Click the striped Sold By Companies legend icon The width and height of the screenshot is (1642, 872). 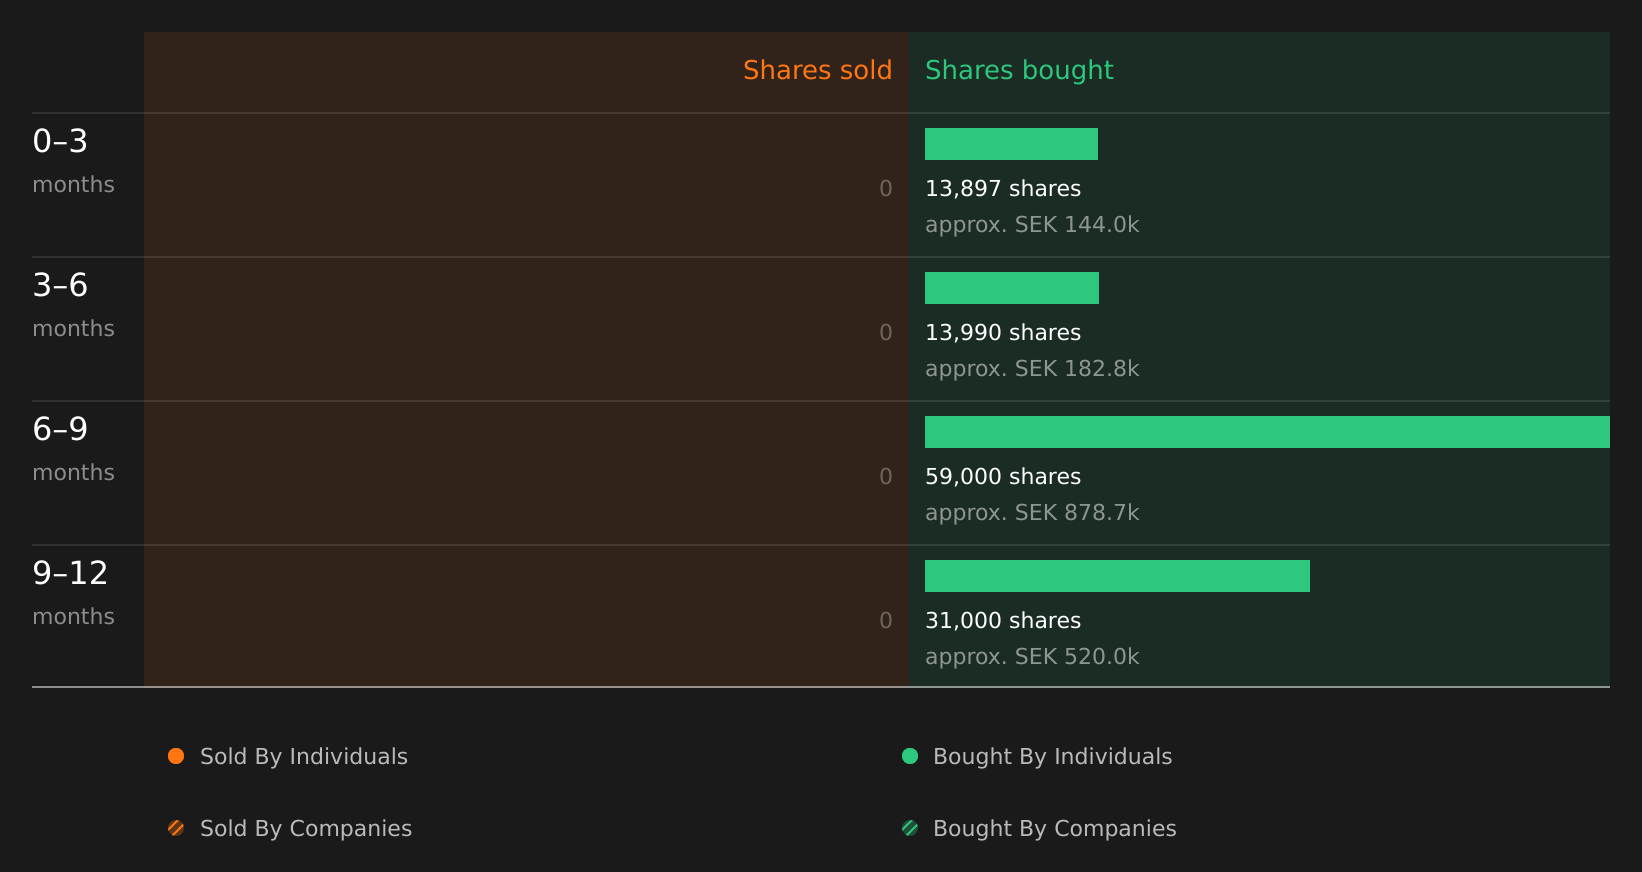click(x=176, y=828)
